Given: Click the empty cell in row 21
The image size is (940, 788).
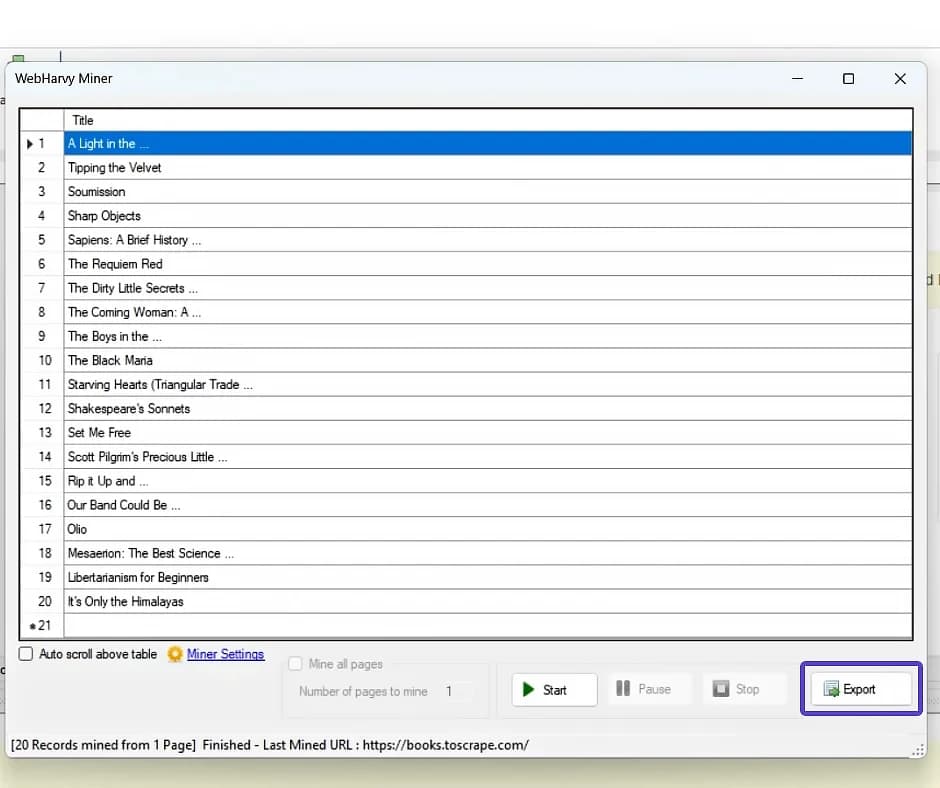Looking at the screenshot, I should coord(487,626).
